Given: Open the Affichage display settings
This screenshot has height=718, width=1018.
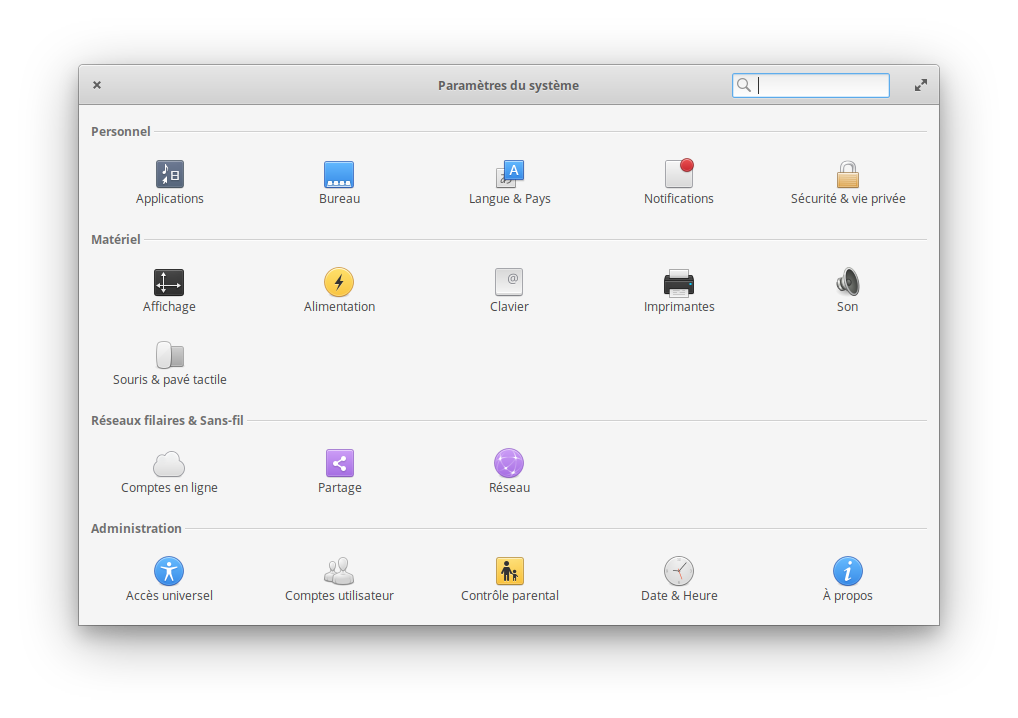Looking at the screenshot, I should [x=169, y=291].
